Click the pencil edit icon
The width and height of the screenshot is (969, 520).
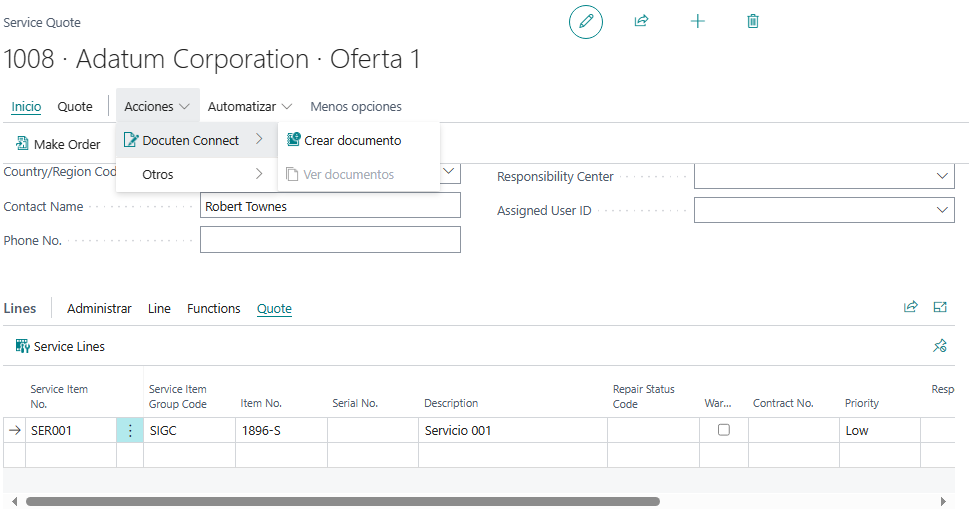coord(586,21)
